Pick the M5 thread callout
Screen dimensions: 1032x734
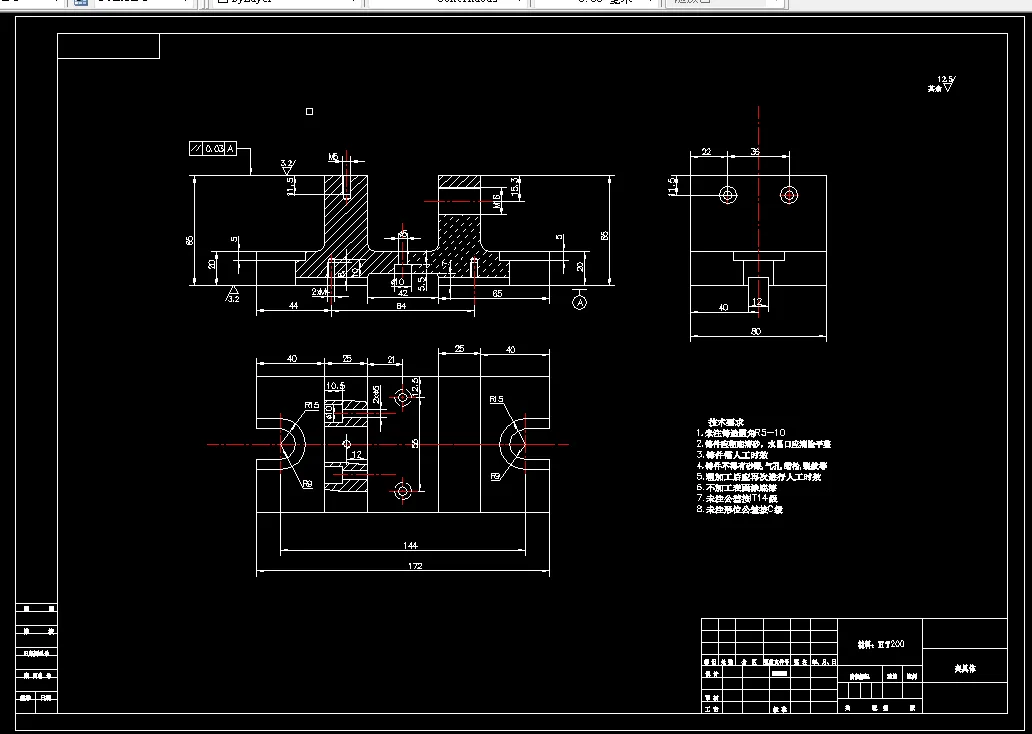[x=334, y=157]
